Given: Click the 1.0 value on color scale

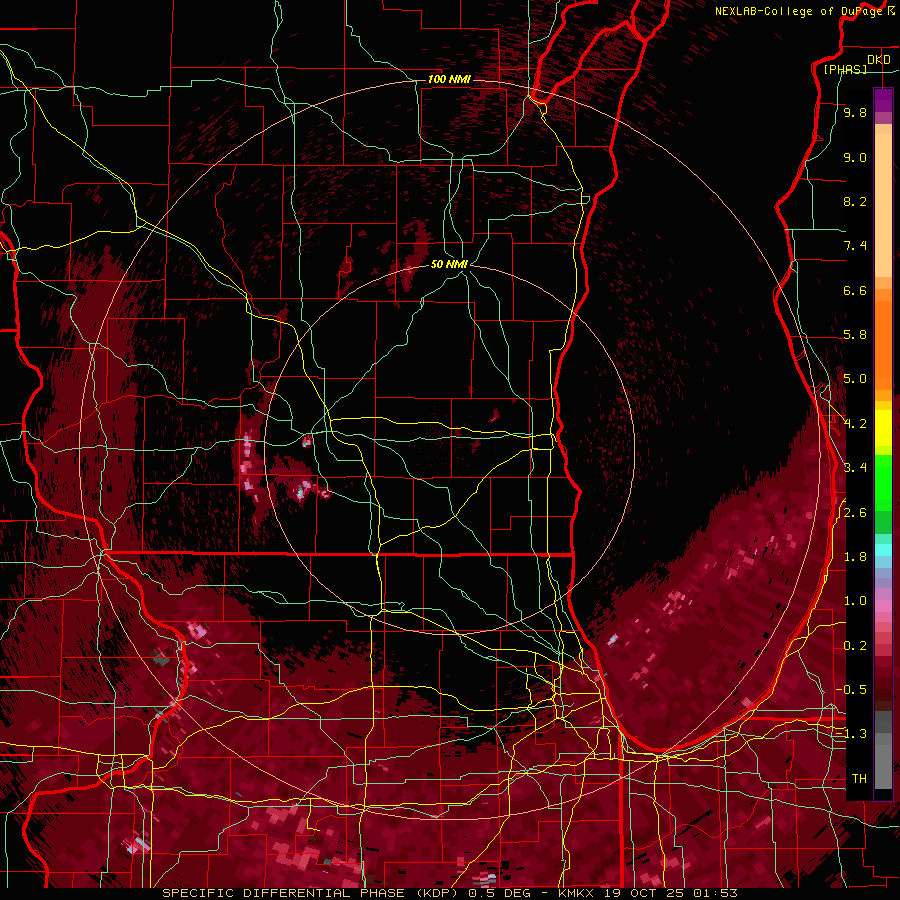Looking at the screenshot, I should pyautogui.click(x=855, y=601).
